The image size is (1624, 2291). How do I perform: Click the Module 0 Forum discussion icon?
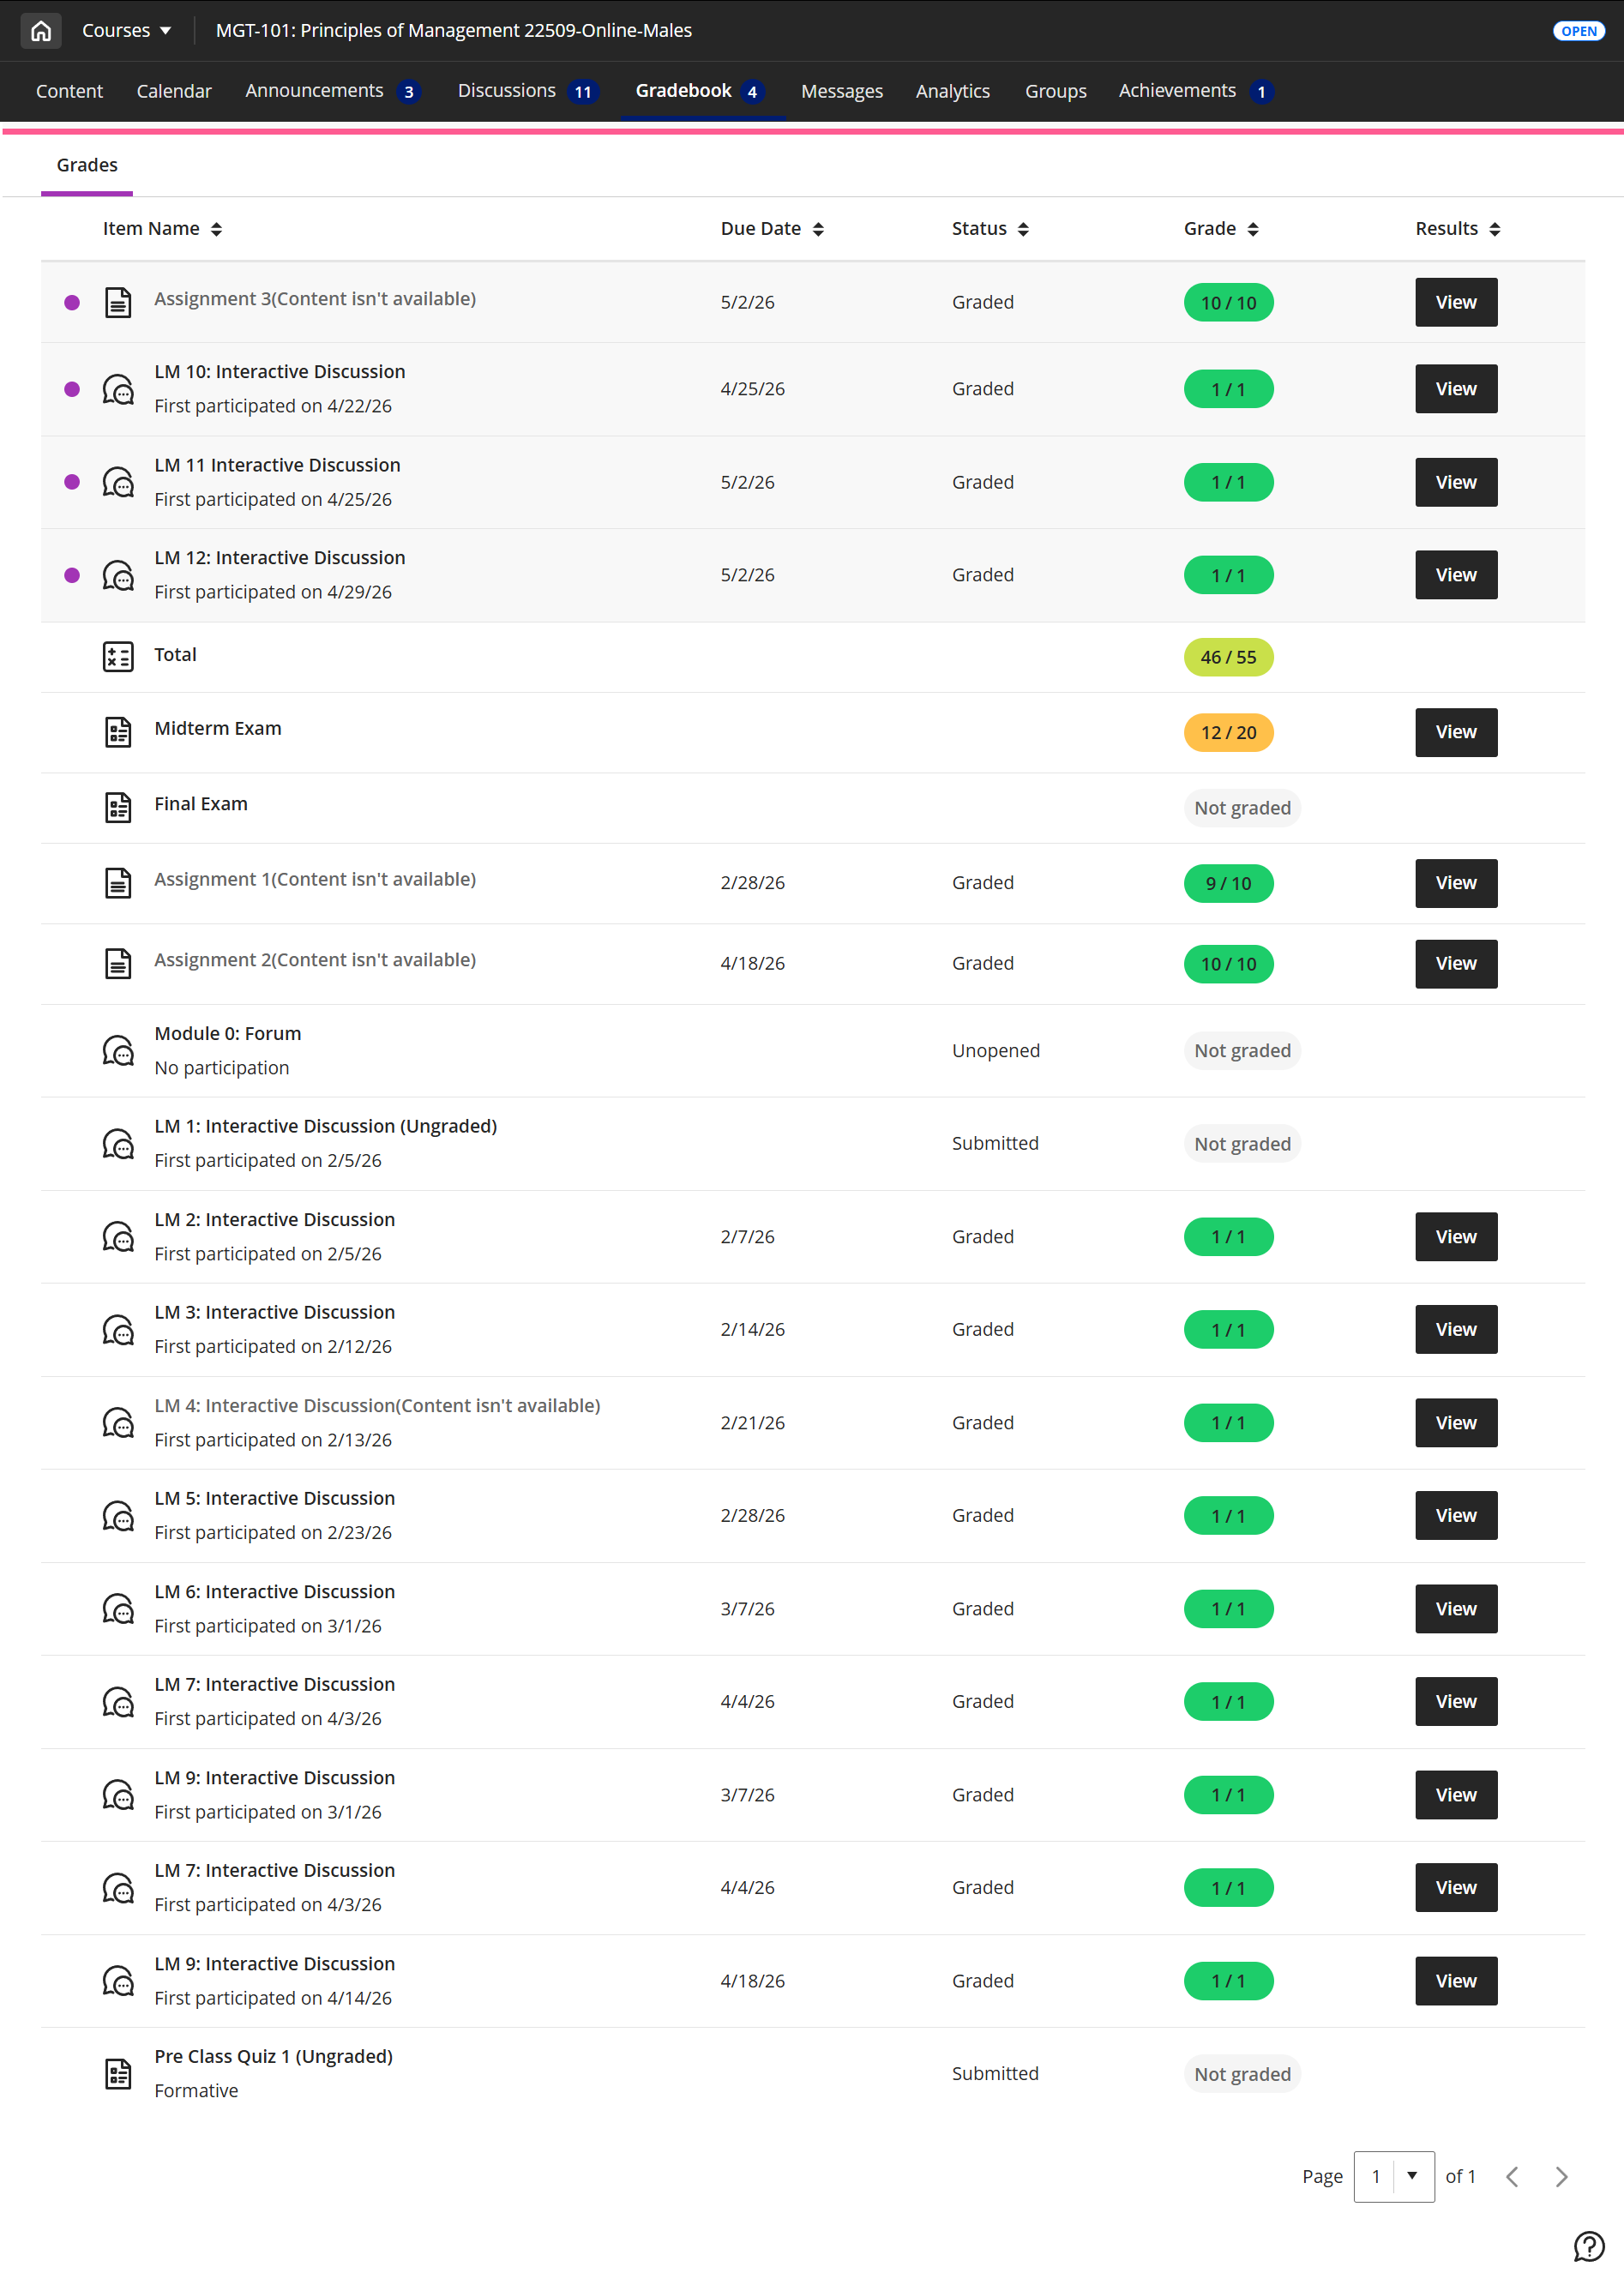[x=118, y=1050]
